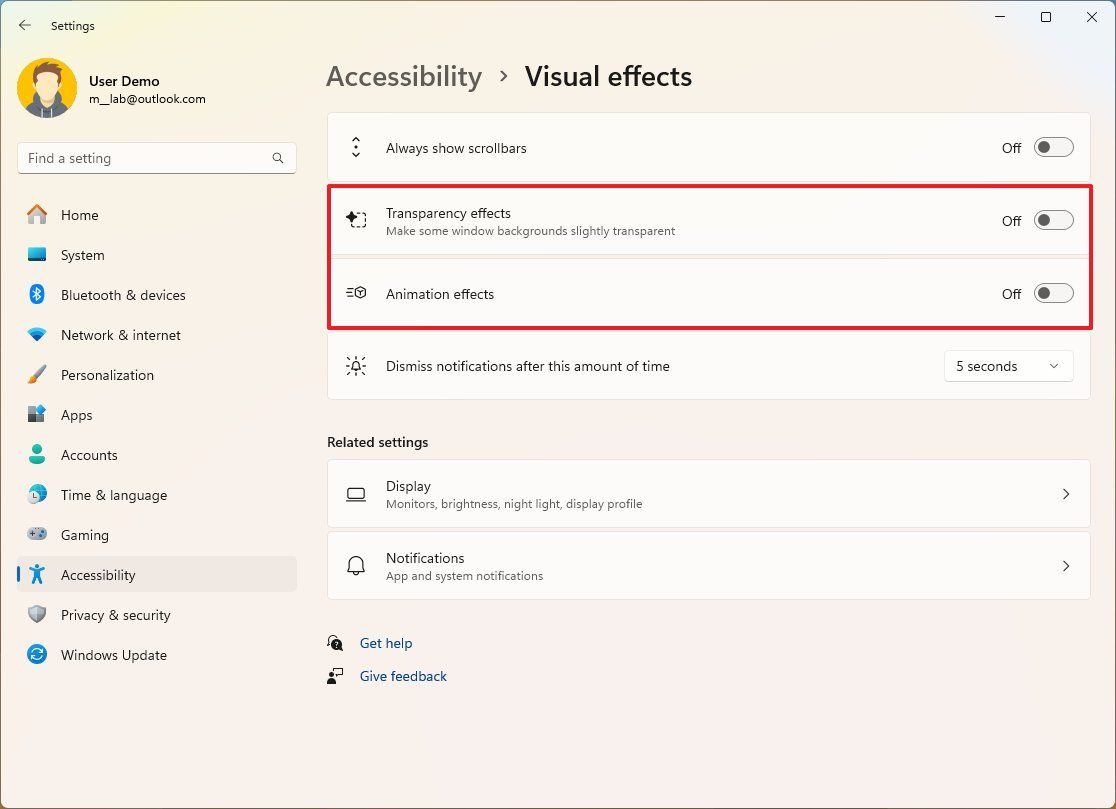Go back to Accessibility breadcrumb

pyautogui.click(x=404, y=77)
